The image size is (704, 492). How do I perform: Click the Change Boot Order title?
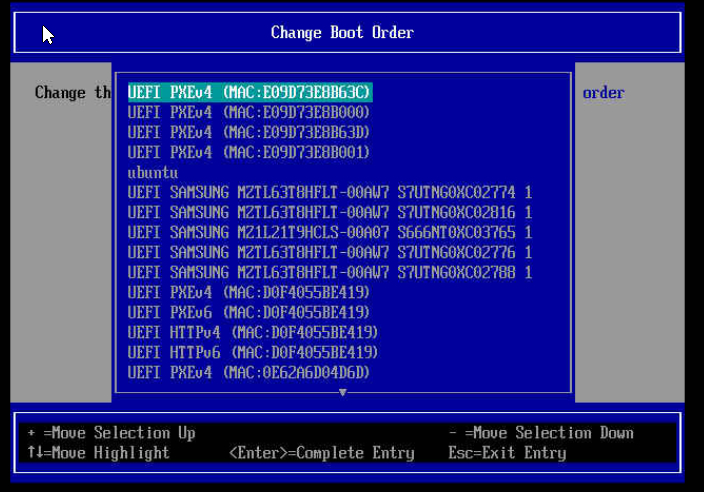tap(342, 32)
